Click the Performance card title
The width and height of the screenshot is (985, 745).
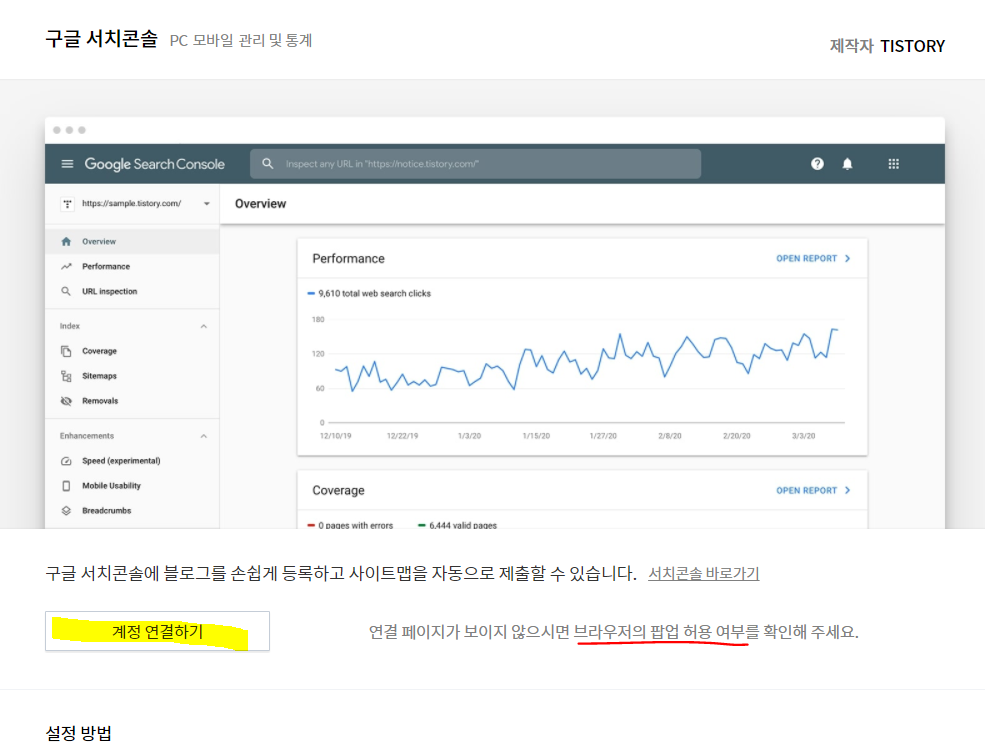pyautogui.click(x=348, y=259)
